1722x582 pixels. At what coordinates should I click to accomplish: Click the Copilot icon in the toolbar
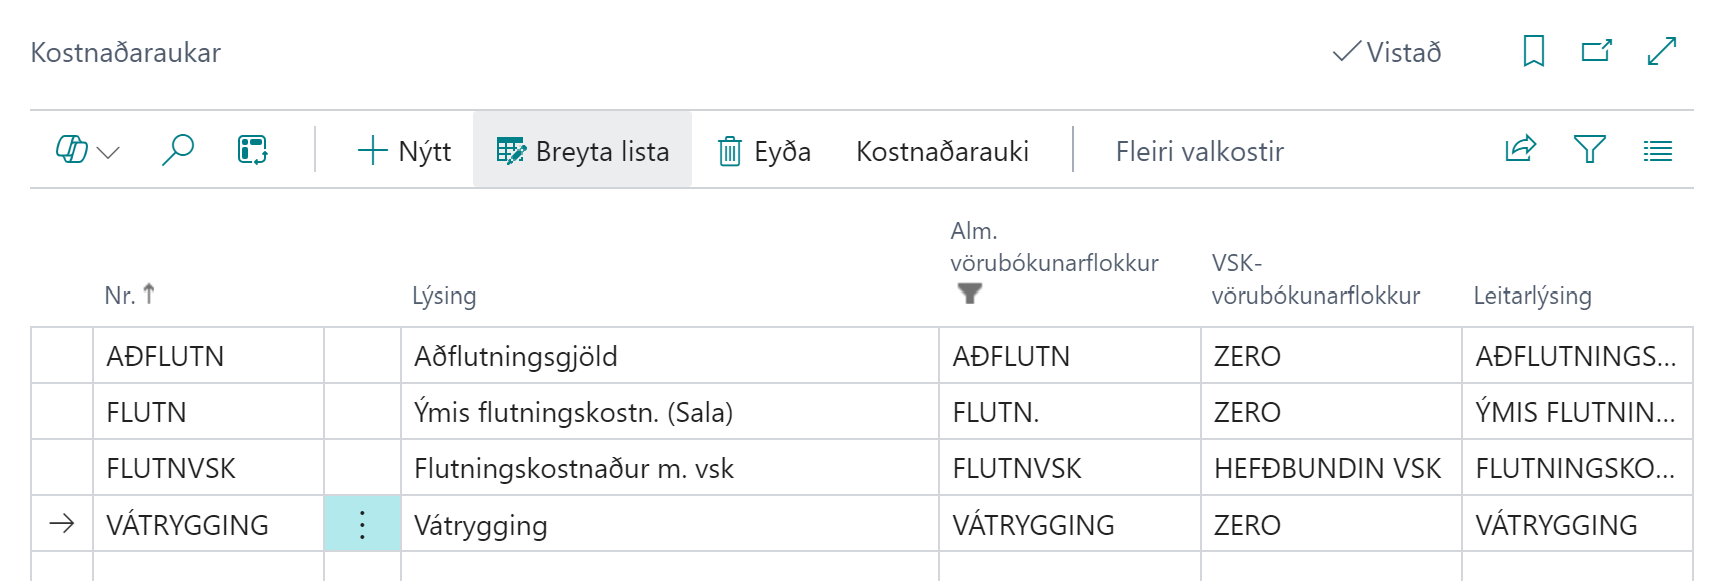click(x=71, y=150)
